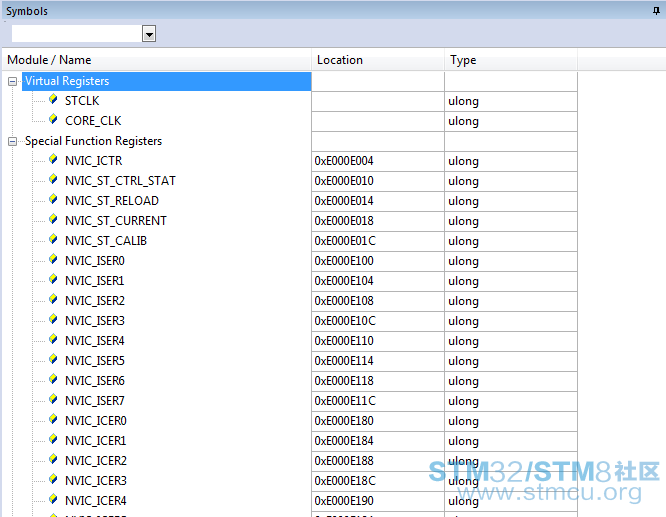Select the NVIC_ST_RELOAD entry name

click(x=112, y=201)
